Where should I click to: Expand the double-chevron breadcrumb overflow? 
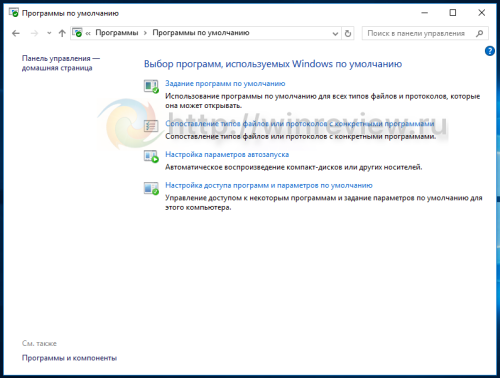tap(88, 33)
